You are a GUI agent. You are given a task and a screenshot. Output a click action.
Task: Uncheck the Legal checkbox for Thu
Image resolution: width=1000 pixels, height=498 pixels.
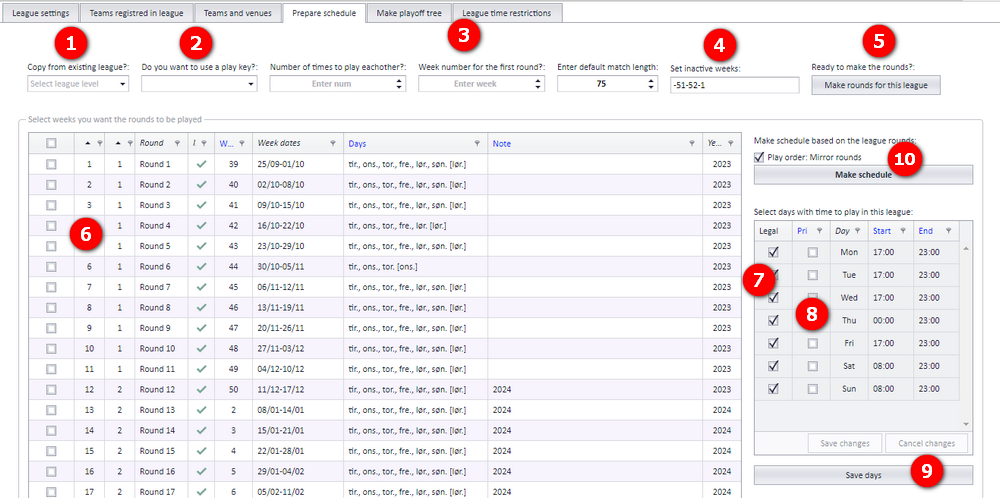773,320
